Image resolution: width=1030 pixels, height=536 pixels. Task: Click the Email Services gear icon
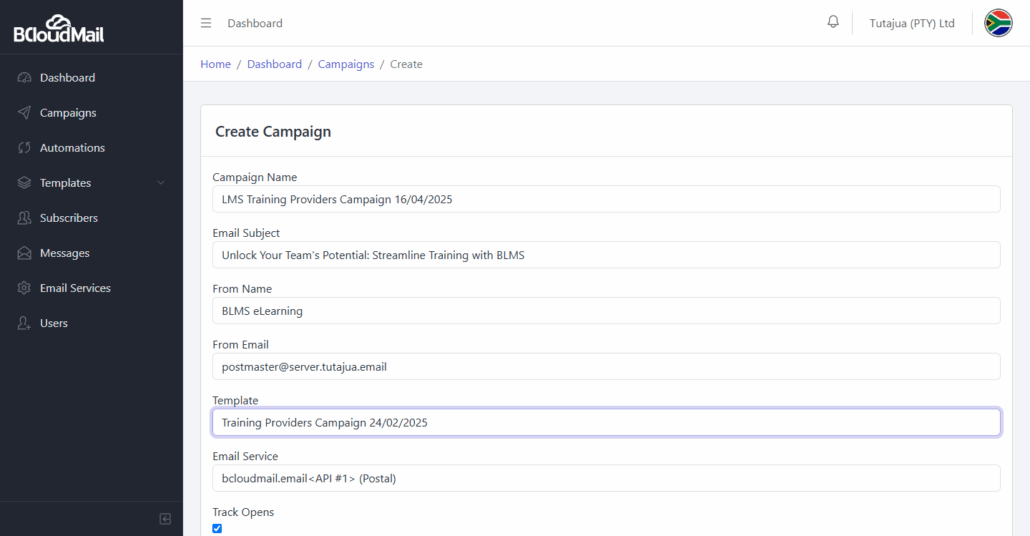point(24,288)
